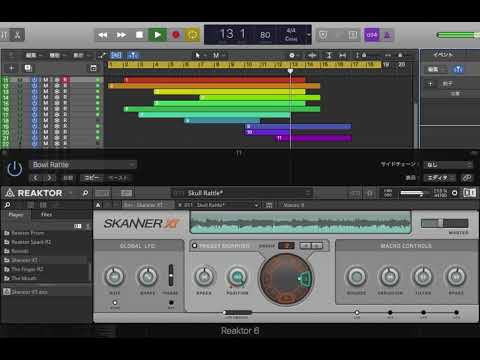Click the scissors editors icon in the toolbar
The height and width of the screenshot is (360, 480).
tap(17, 35)
